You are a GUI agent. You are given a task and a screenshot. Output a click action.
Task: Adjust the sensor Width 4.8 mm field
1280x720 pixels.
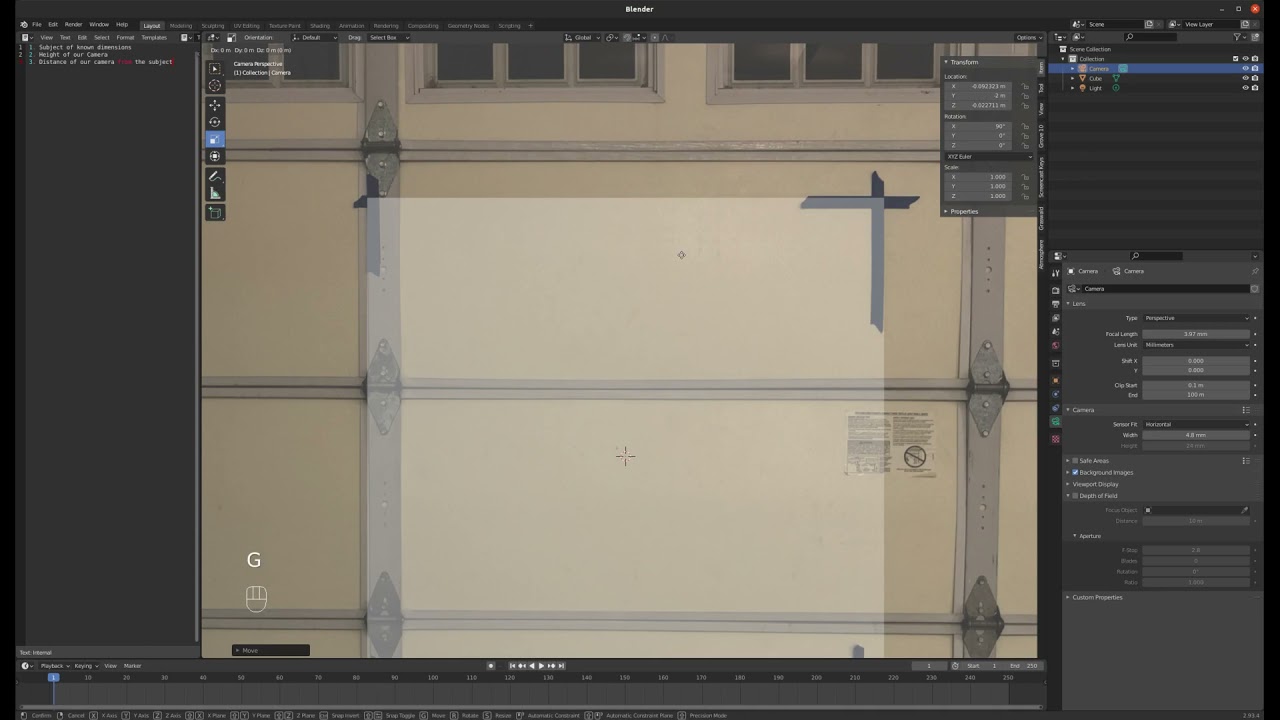coord(1196,435)
